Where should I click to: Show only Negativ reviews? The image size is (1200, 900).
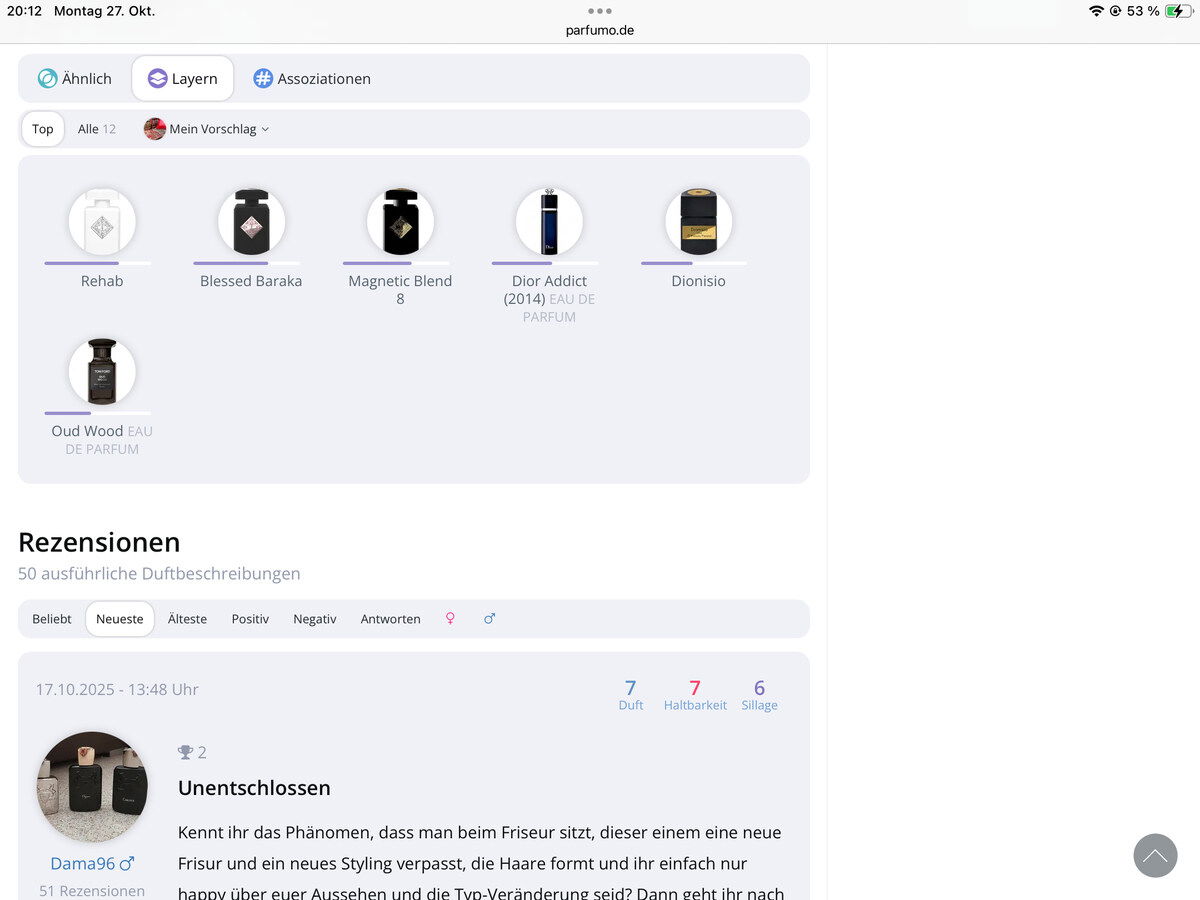(314, 619)
